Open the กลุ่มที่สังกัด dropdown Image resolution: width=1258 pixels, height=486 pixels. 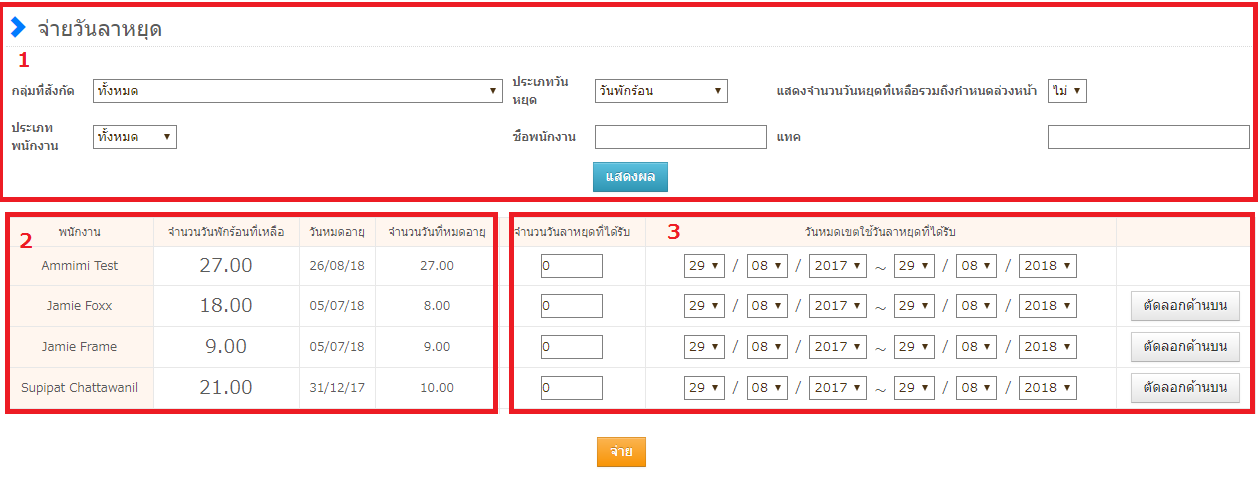pyautogui.click(x=297, y=91)
